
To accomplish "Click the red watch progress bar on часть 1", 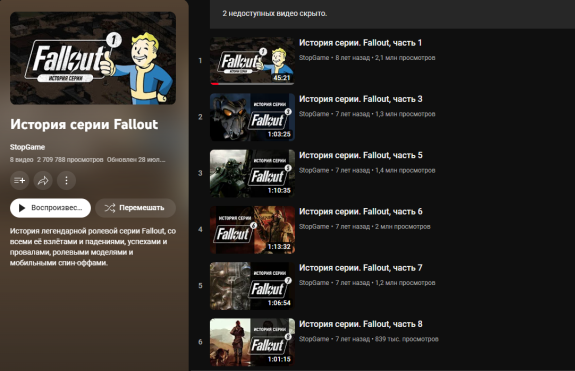I will (215, 84).
